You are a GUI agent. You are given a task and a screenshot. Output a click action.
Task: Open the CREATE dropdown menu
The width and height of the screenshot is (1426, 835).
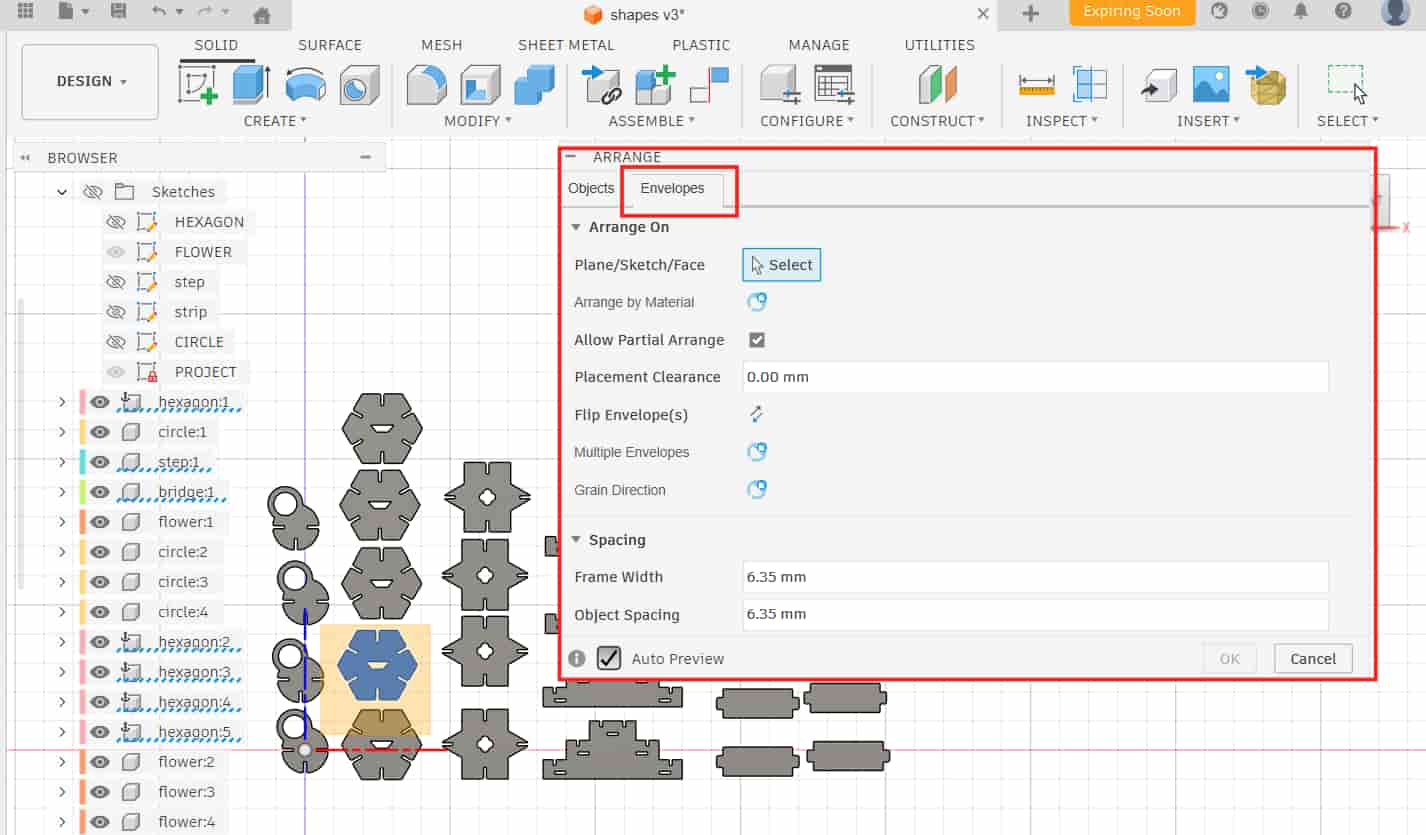[275, 121]
